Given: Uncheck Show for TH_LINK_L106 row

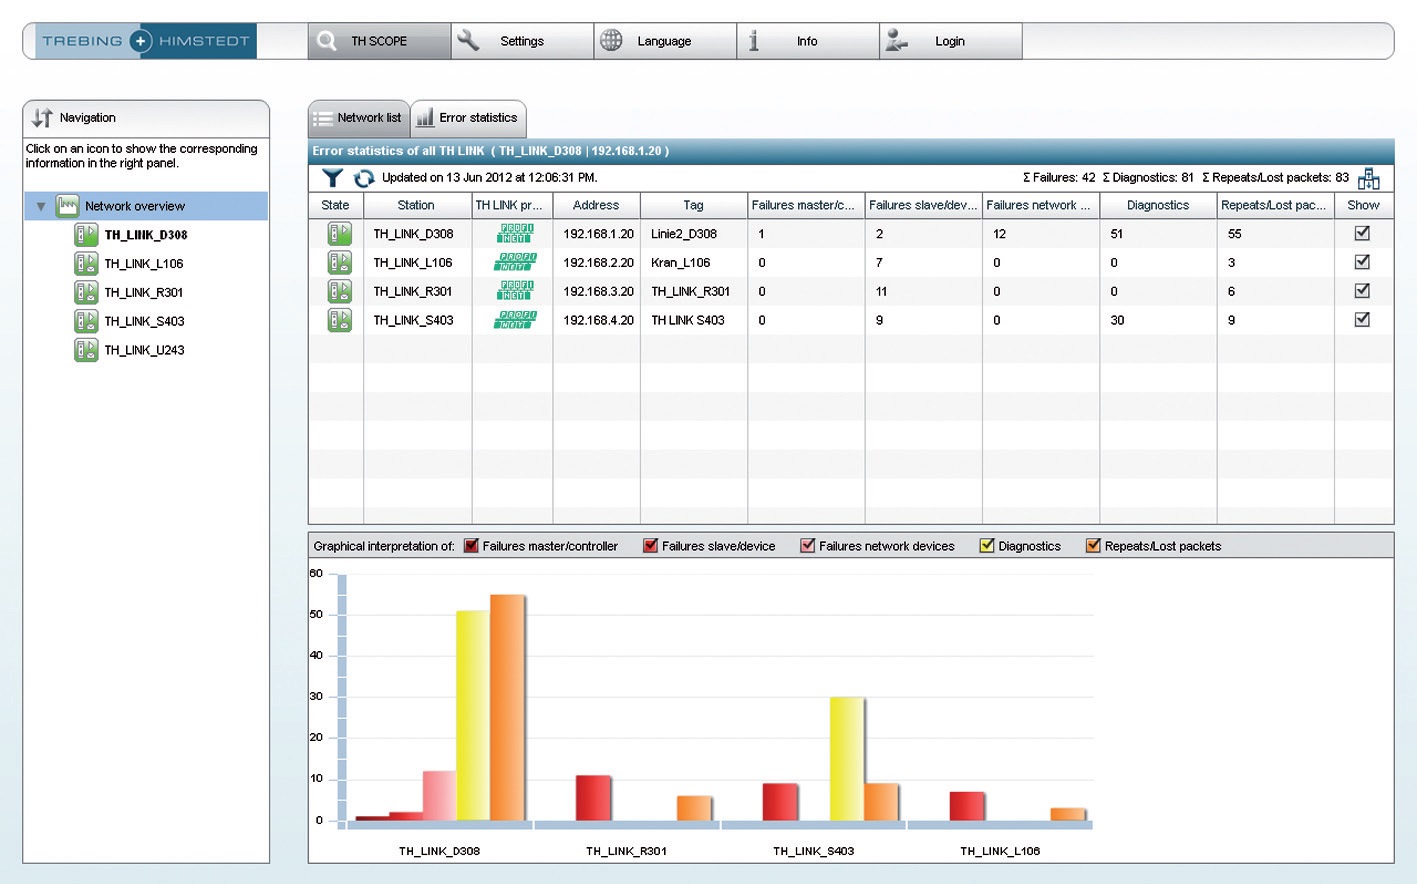Looking at the screenshot, I should click(x=1362, y=262).
